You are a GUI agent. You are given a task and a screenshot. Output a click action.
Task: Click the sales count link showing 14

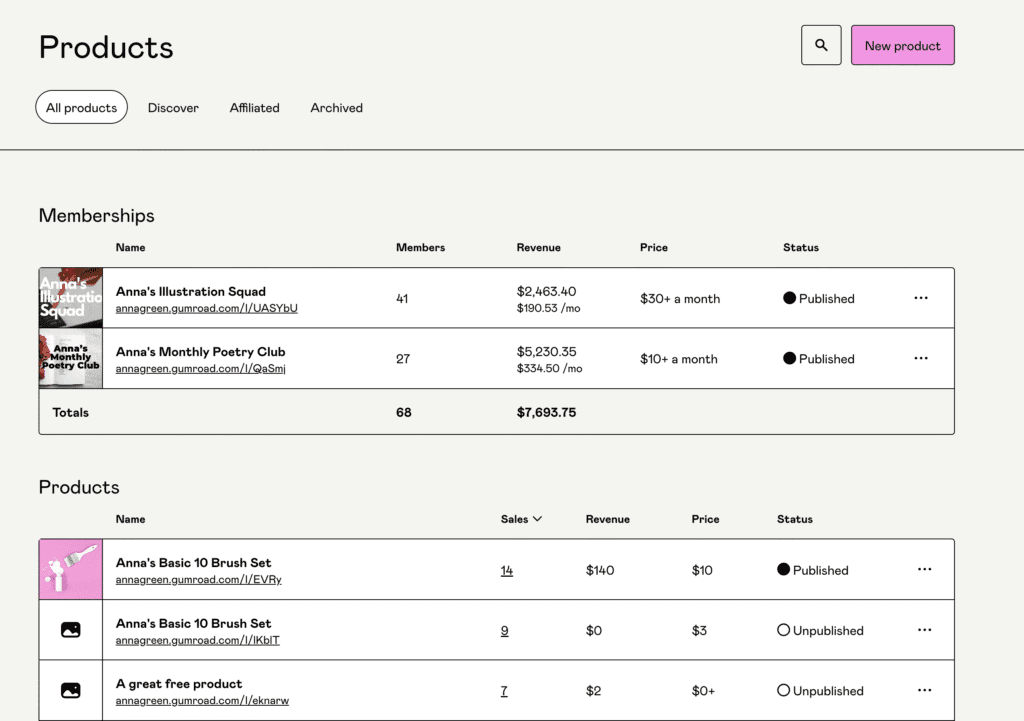tap(506, 570)
